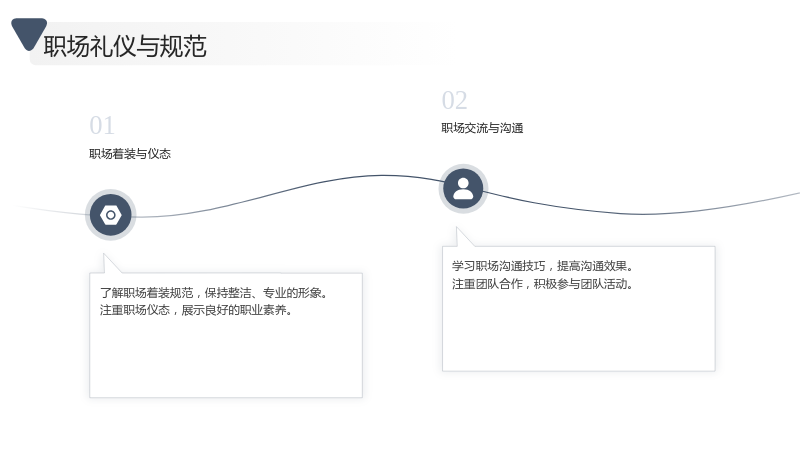Click the text line 了解职场着装规范

[213, 293]
